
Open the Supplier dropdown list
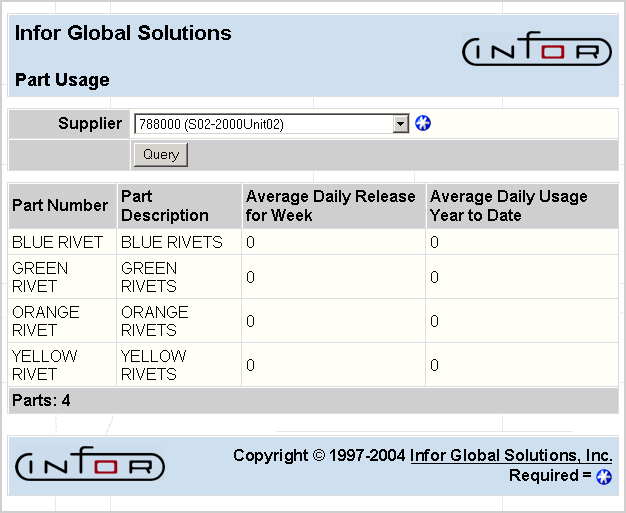point(401,124)
